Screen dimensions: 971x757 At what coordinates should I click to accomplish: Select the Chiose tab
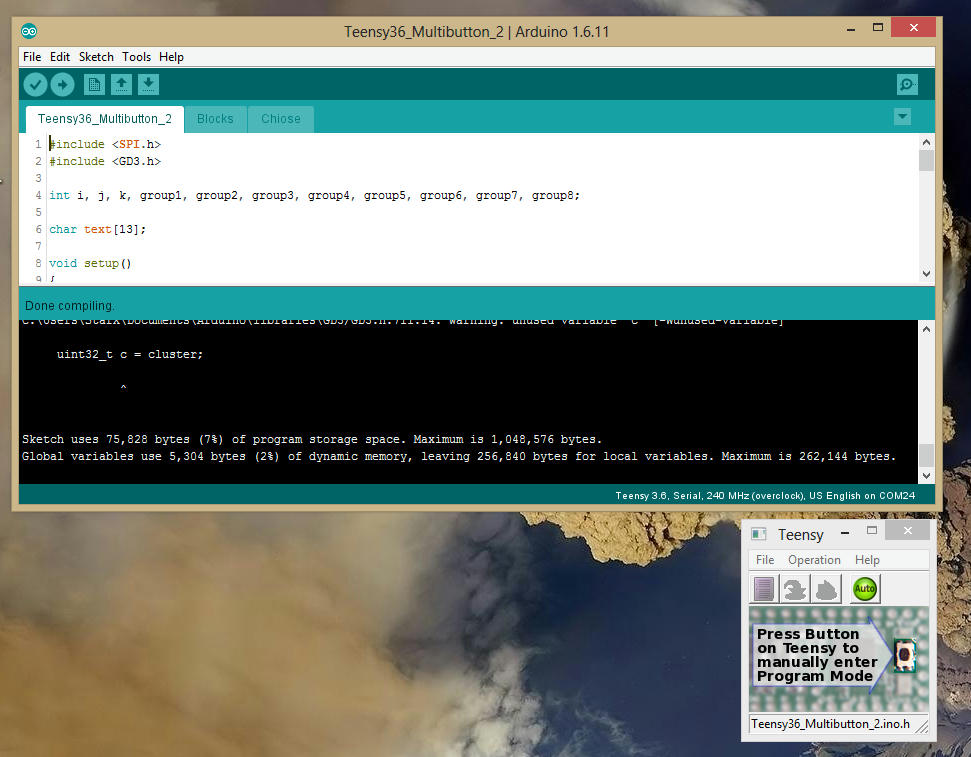tap(280, 118)
